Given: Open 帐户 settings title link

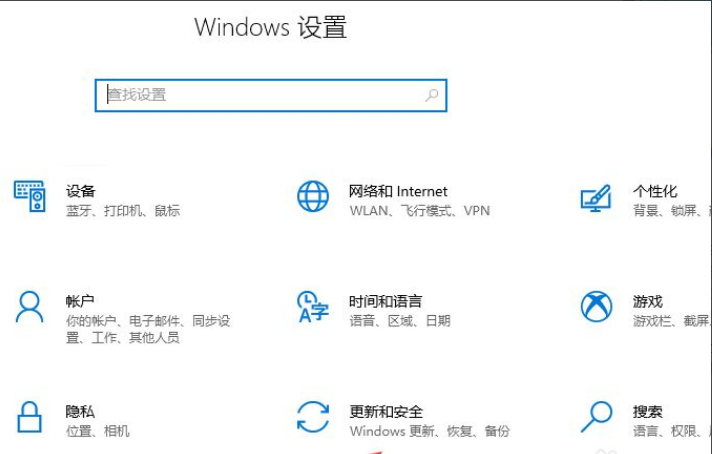Looking at the screenshot, I should tap(80, 301).
